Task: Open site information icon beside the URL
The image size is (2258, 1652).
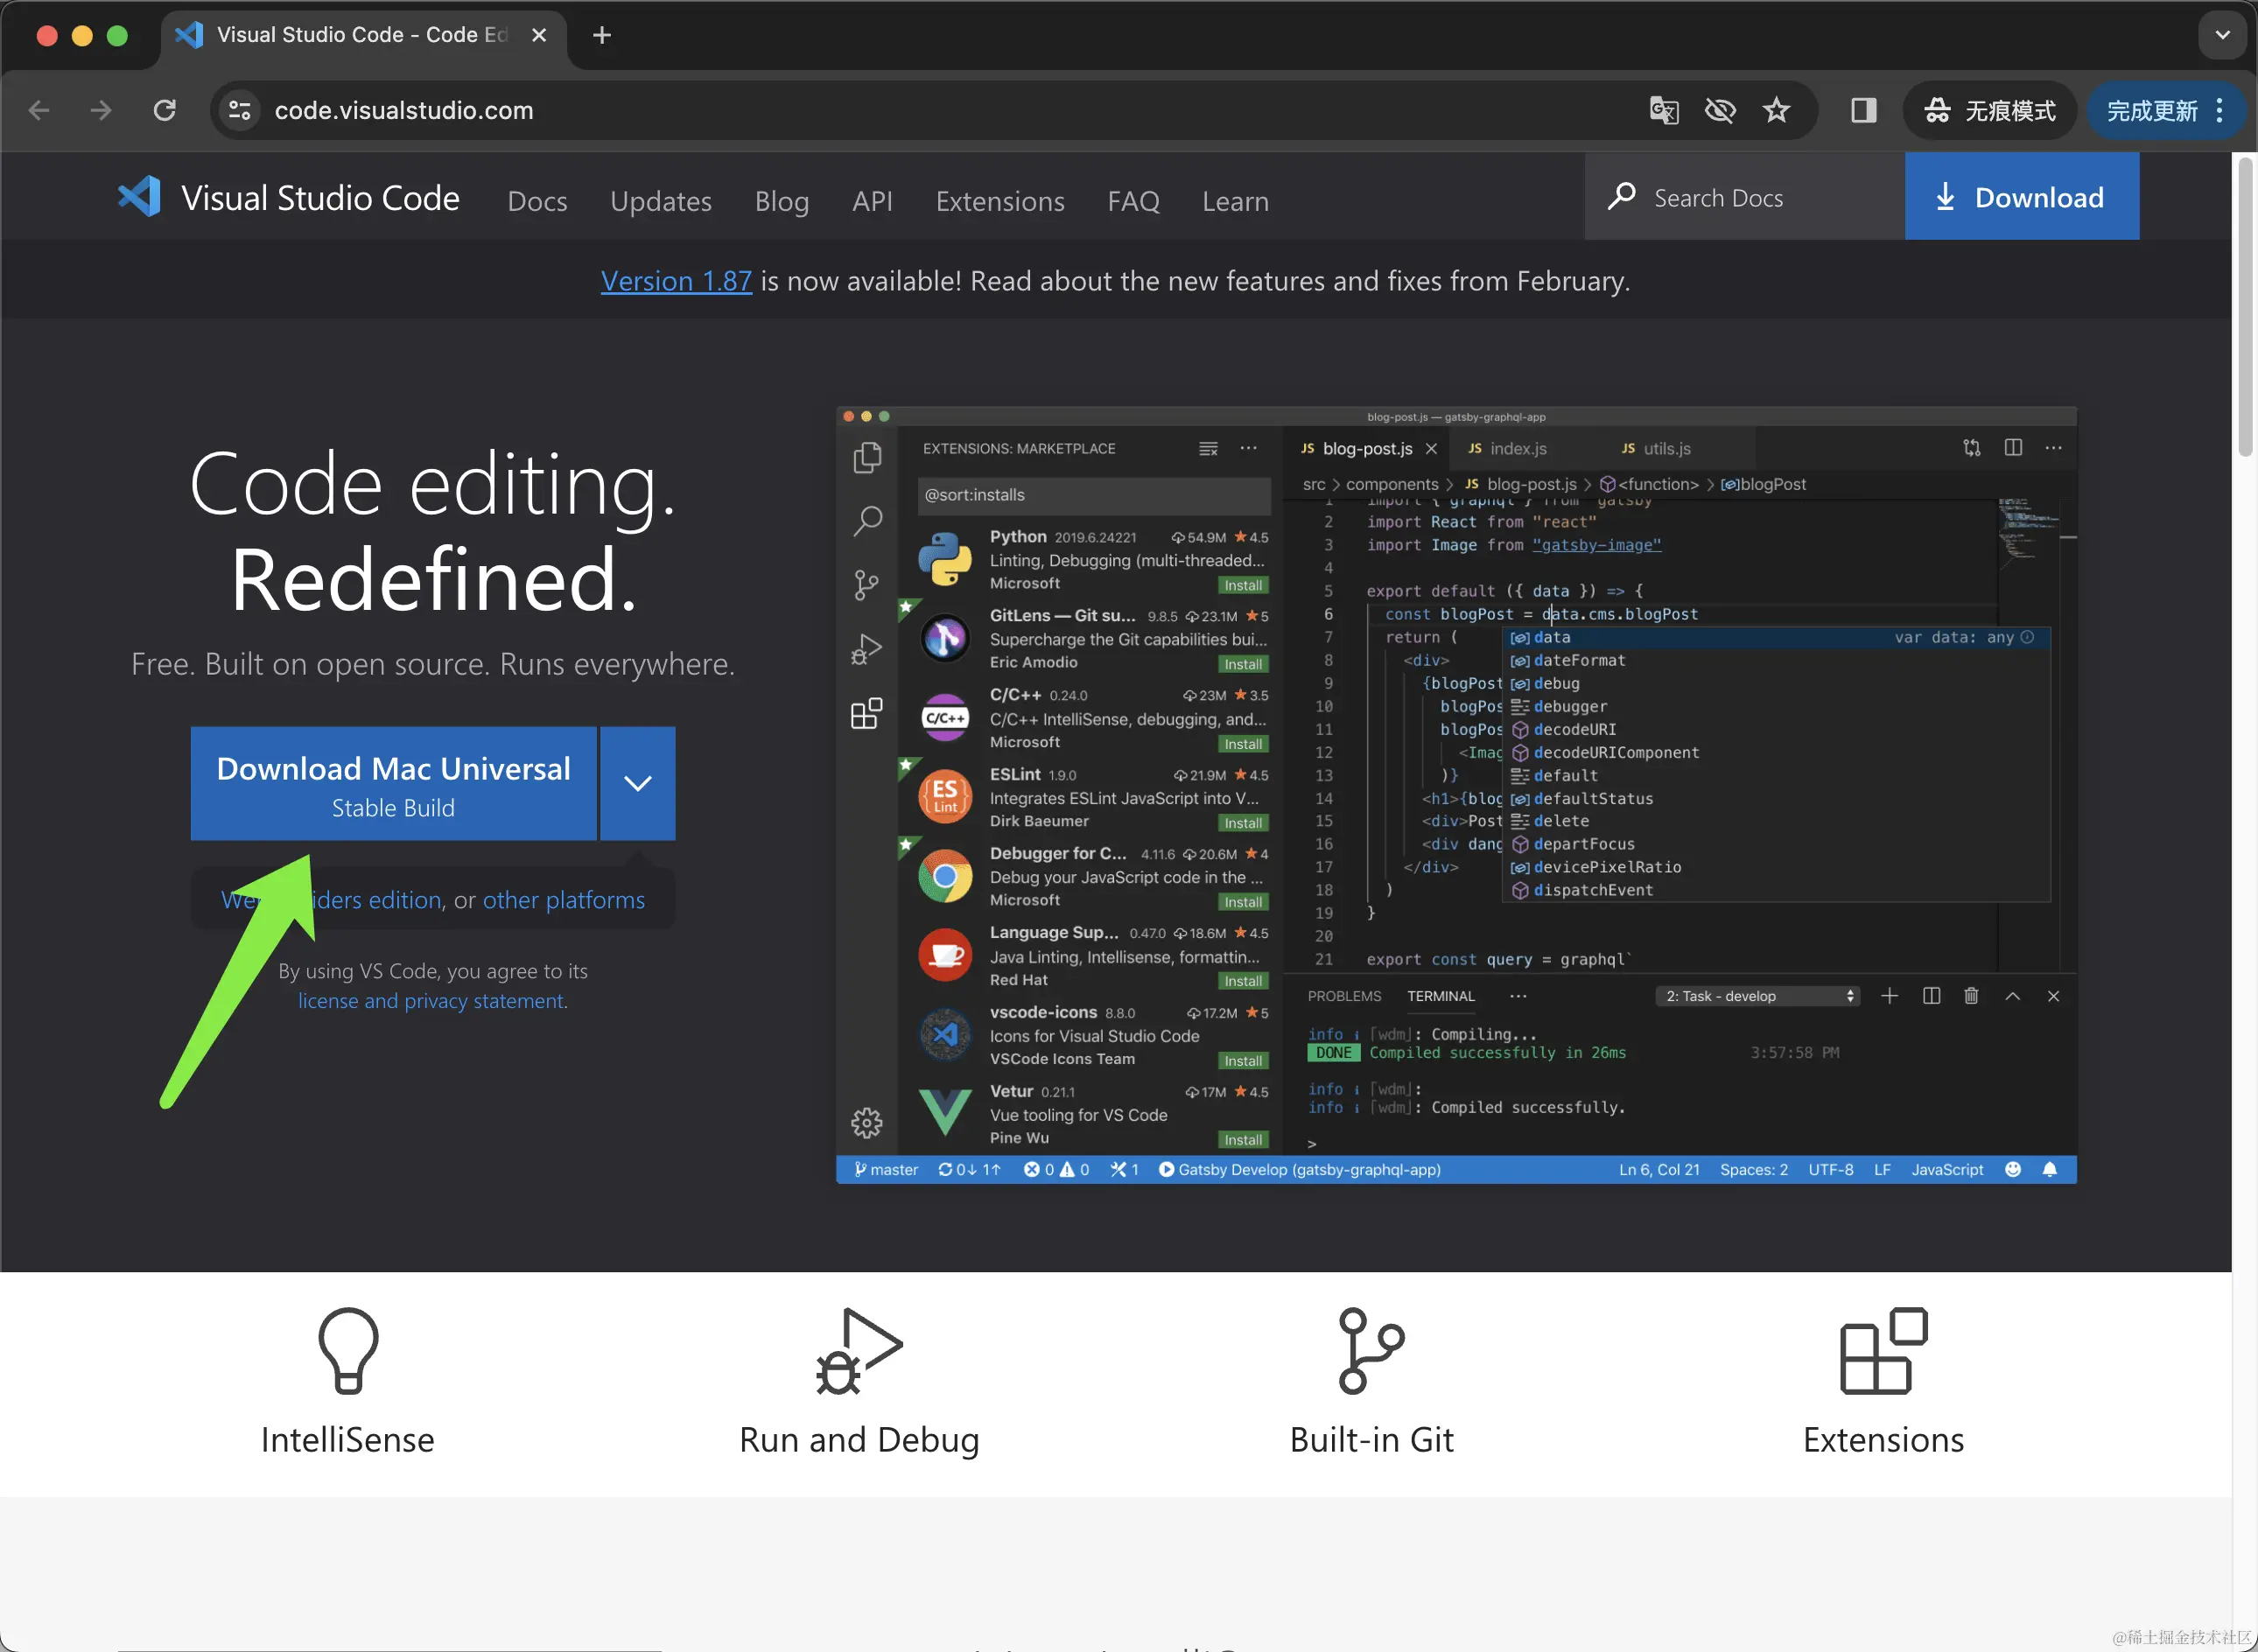Action: click(240, 110)
